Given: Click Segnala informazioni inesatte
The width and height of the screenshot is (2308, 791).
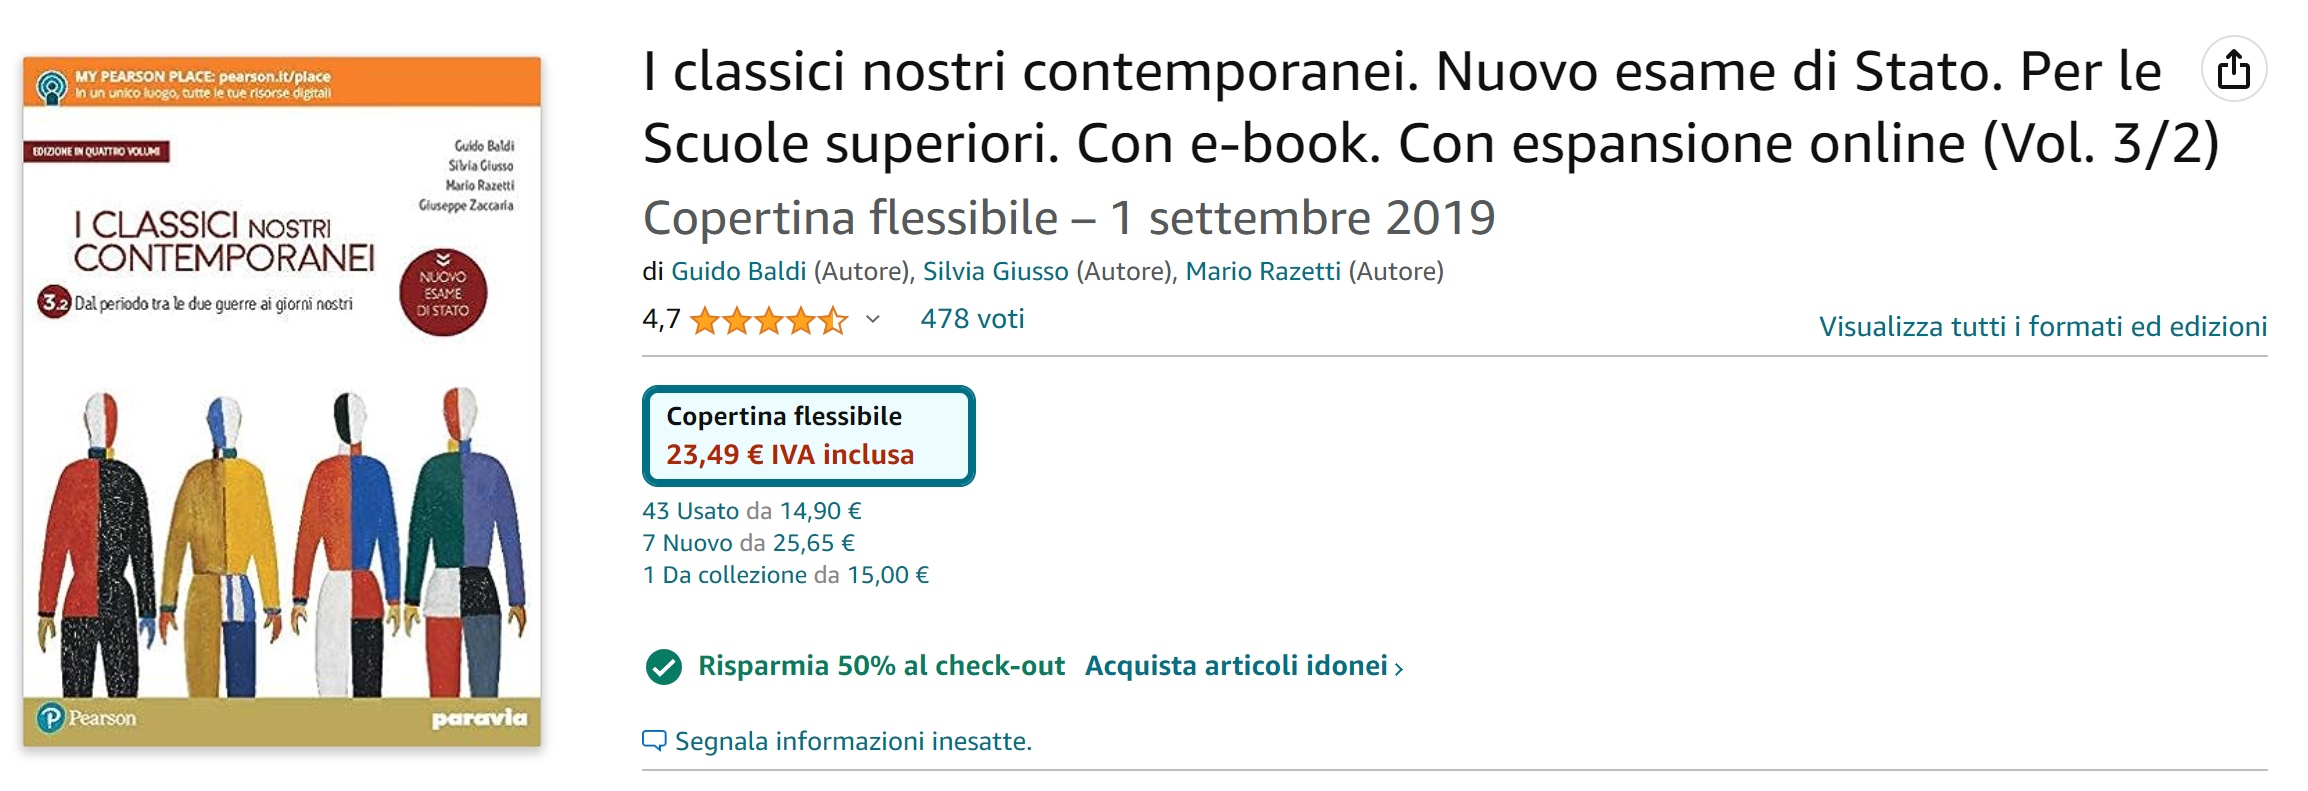Looking at the screenshot, I should pos(853,741).
